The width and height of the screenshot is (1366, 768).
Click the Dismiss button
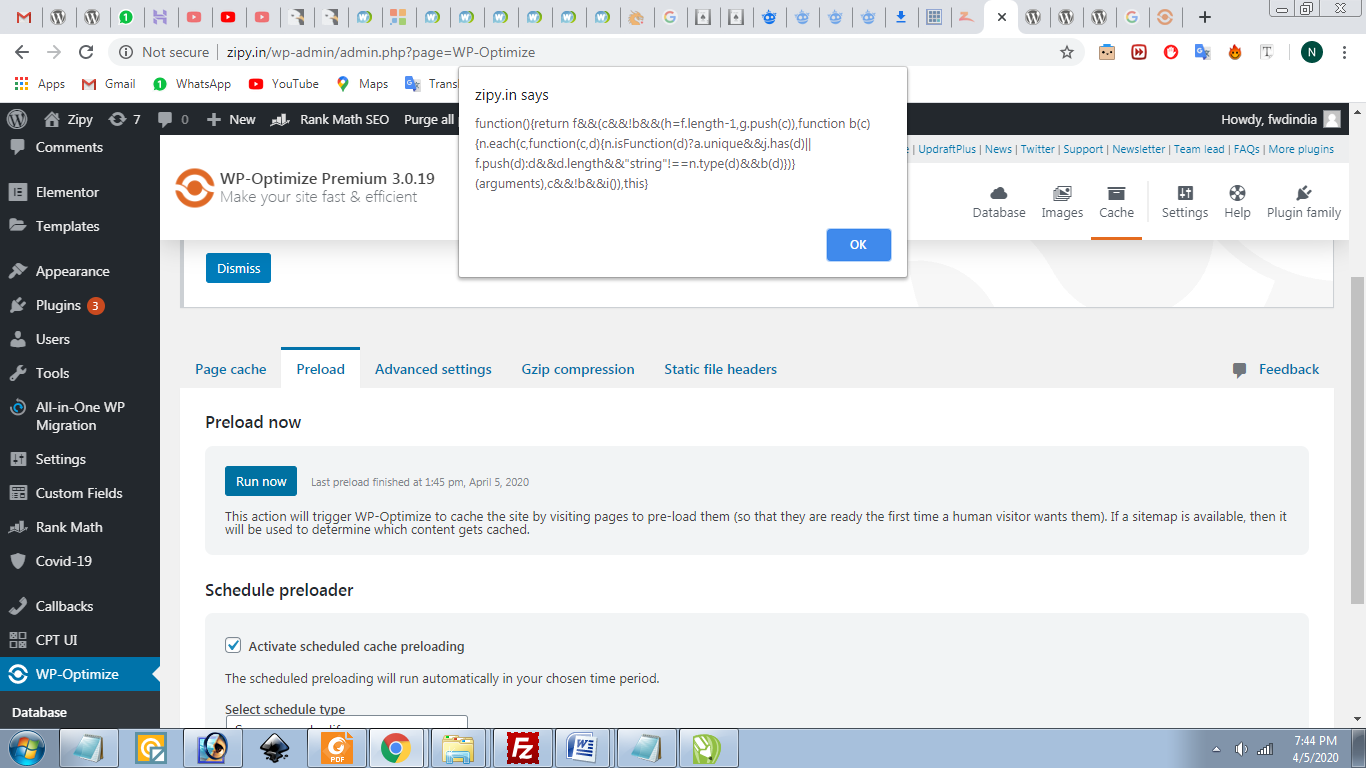(x=238, y=268)
